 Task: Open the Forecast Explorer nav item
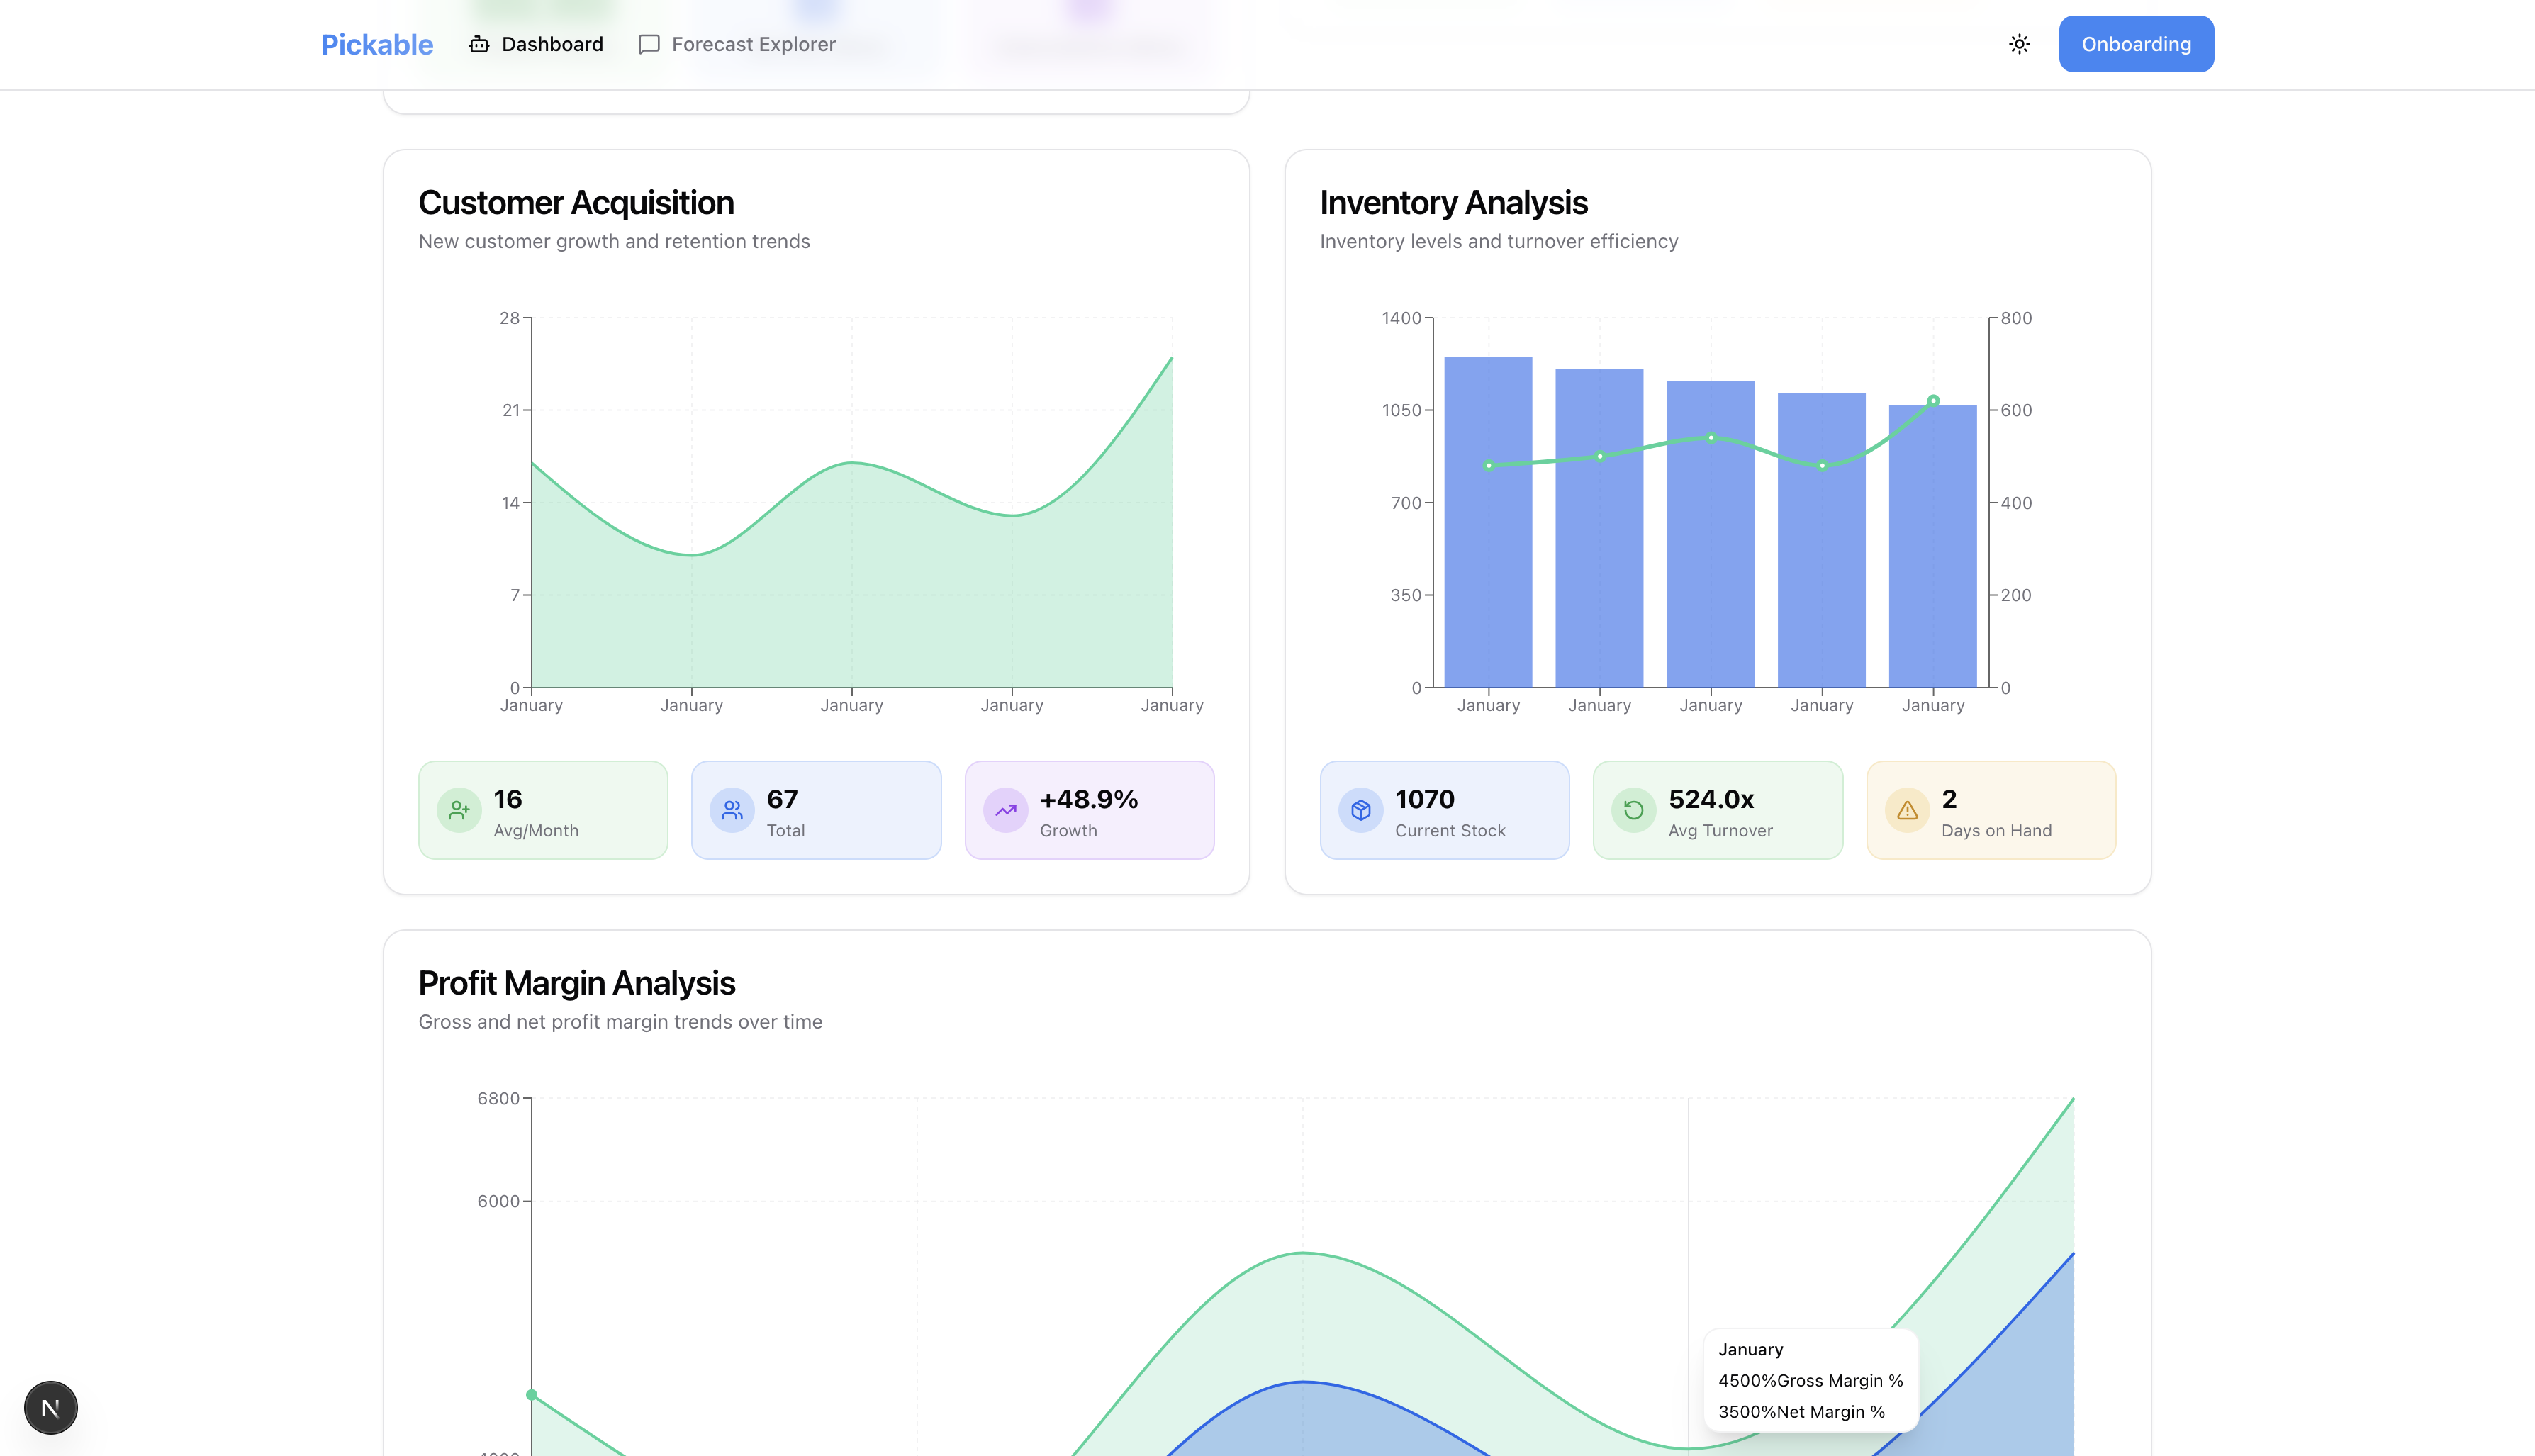pyautogui.click(x=753, y=44)
